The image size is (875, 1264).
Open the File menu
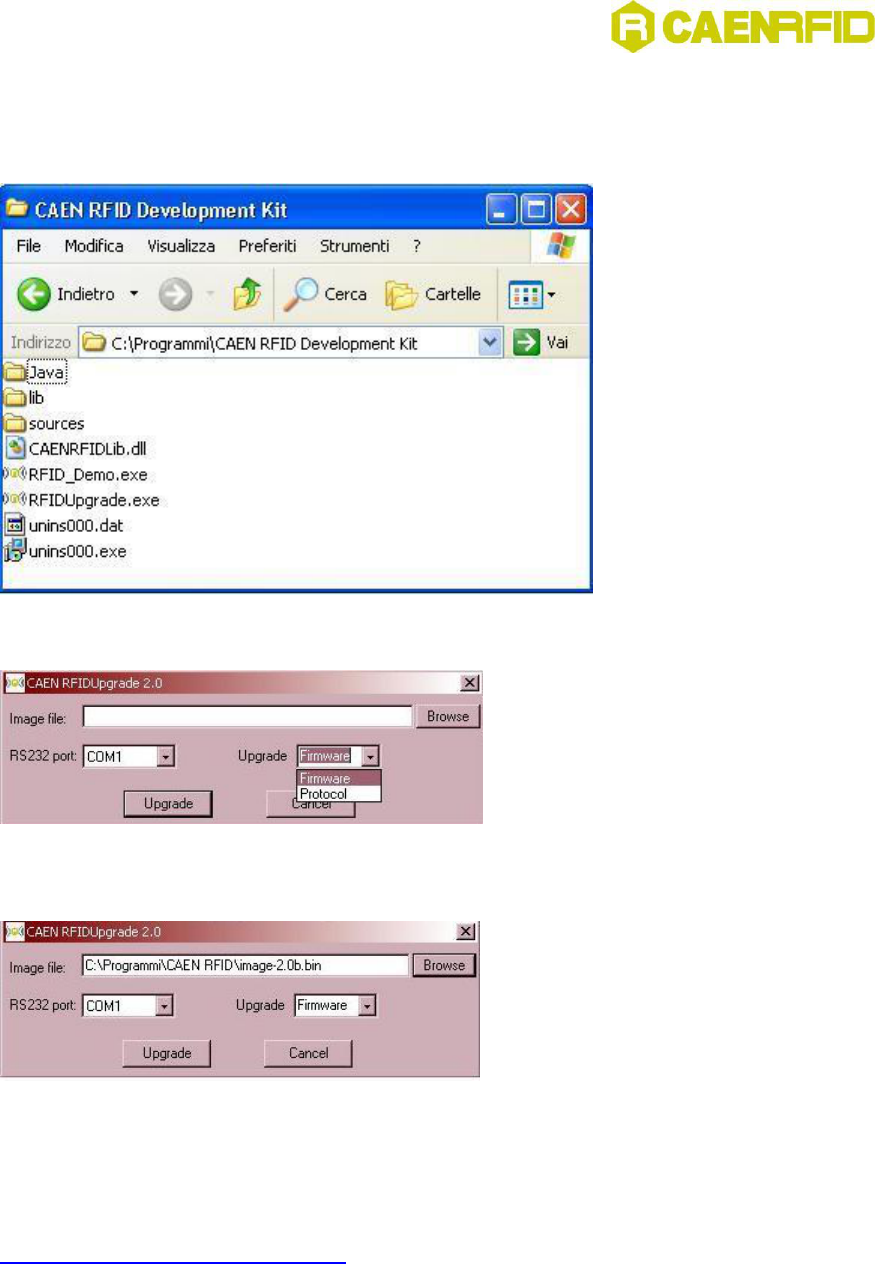28,246
